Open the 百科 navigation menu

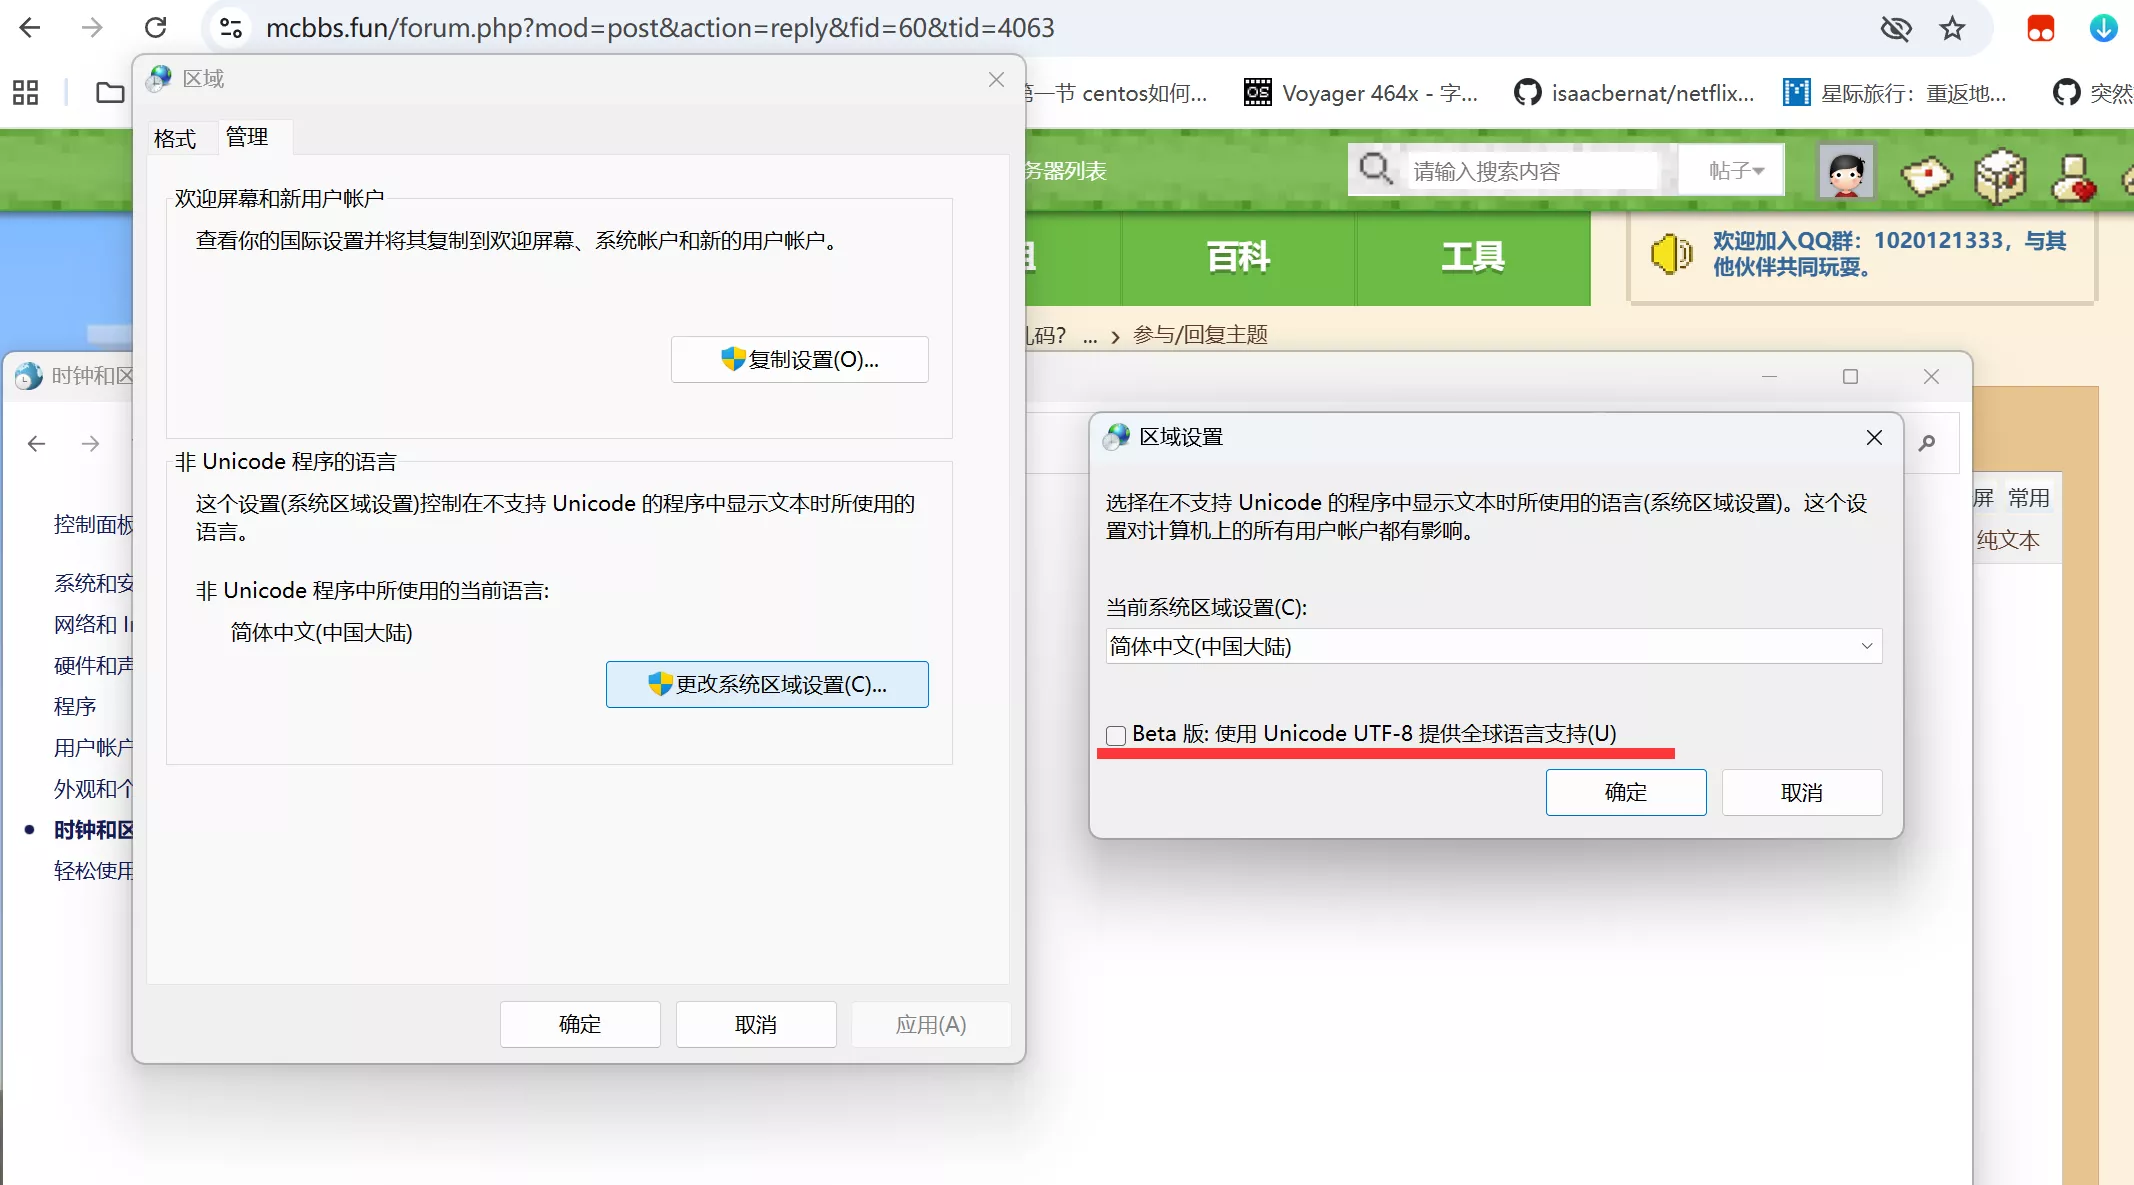click(x=1236, y=257)
